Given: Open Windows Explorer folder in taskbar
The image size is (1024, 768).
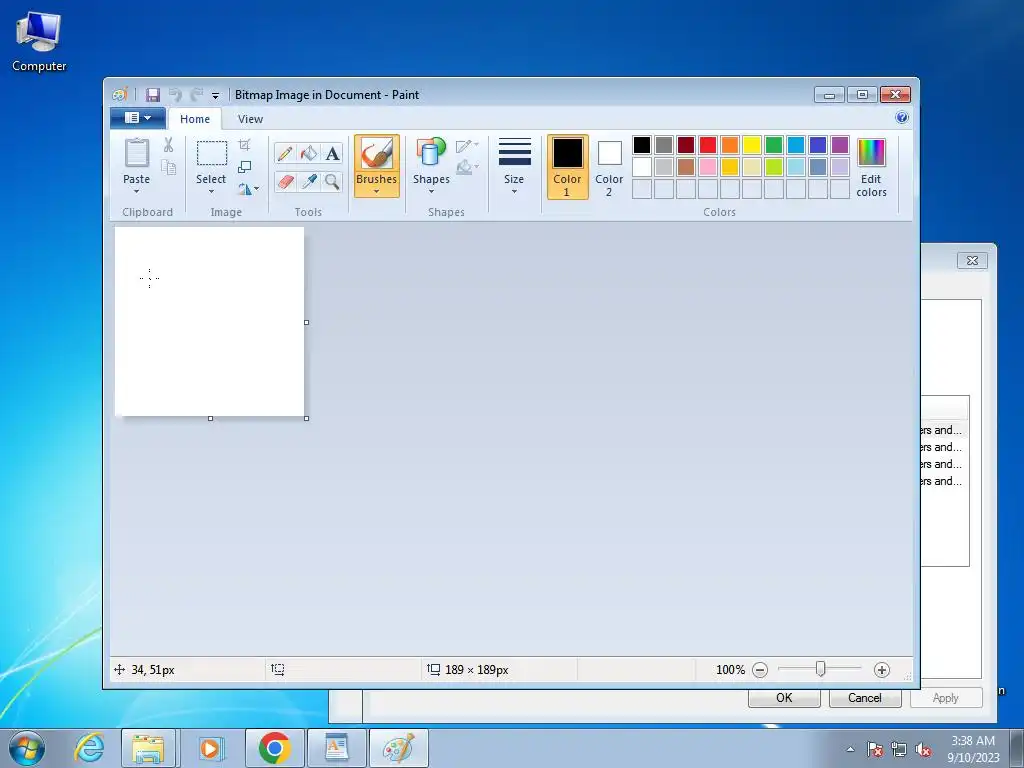Looking at the screenshot, I should (148, 748).
